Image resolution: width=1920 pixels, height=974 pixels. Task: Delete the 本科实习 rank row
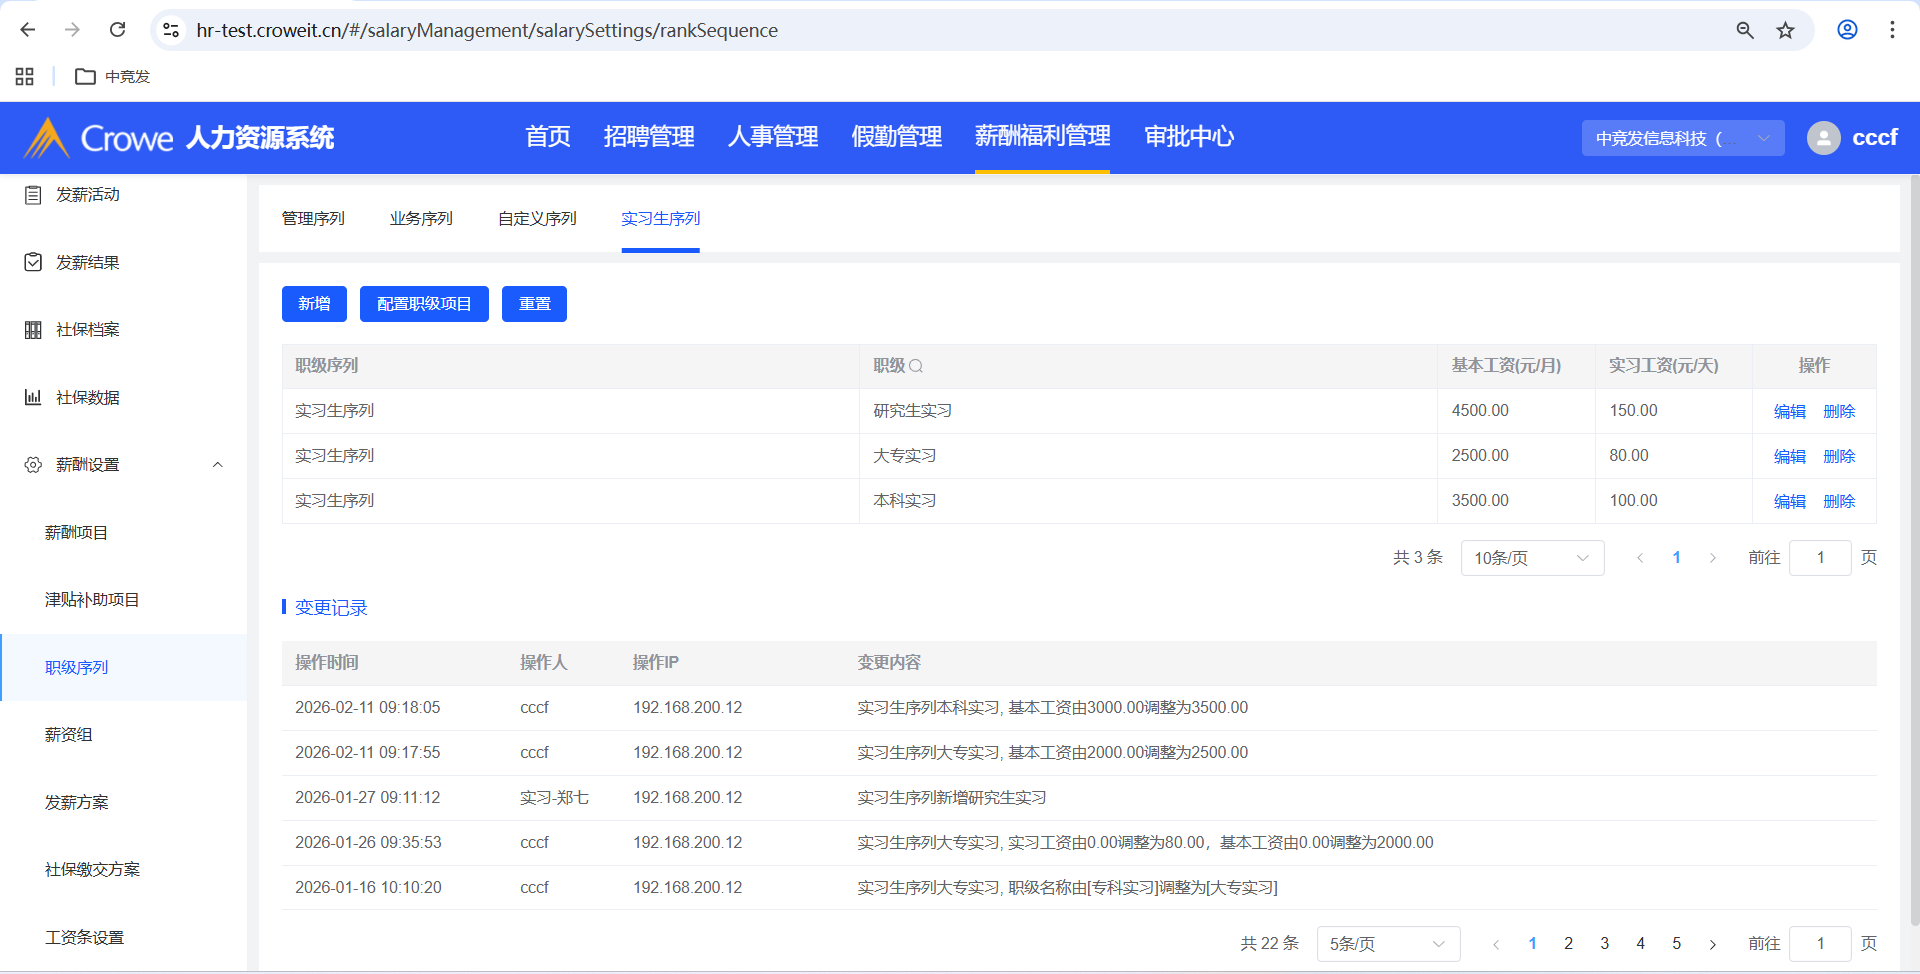(x=1839, y=502)
